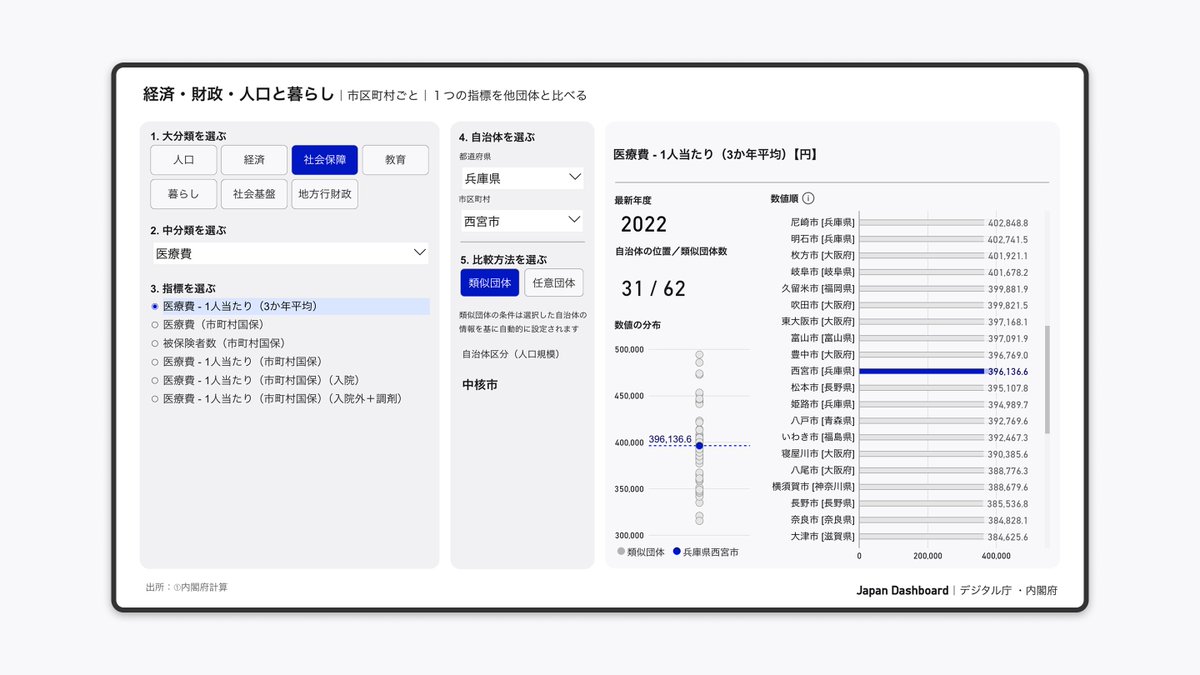1200x675 pixels.
Task: Open the 兵庫県 prefecture dropdown
Action: point(521,178)
